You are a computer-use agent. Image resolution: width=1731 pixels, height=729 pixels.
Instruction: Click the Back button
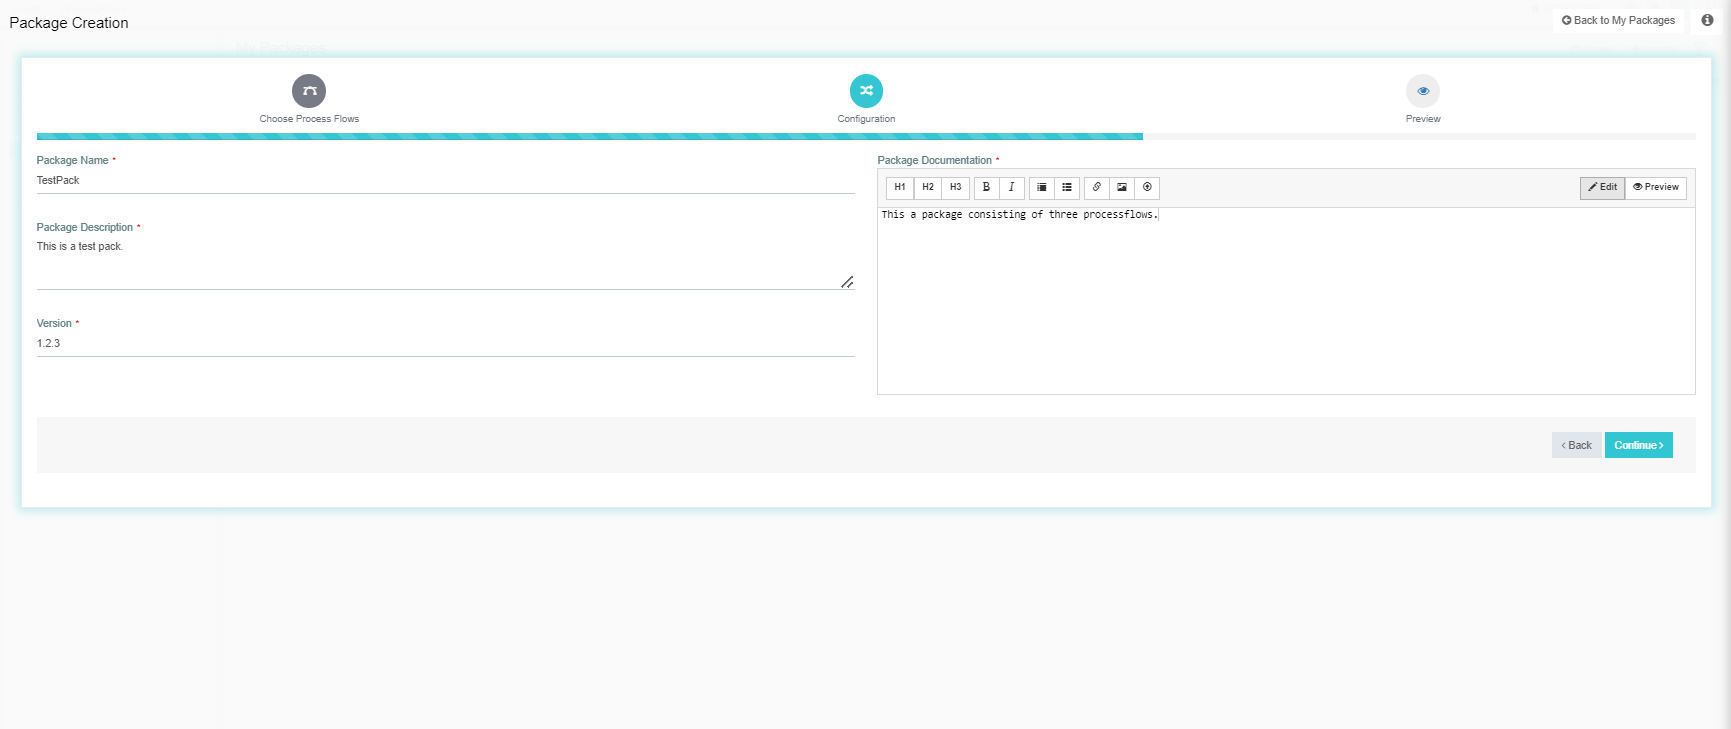pyautogui.click(x=1577, y=445)
